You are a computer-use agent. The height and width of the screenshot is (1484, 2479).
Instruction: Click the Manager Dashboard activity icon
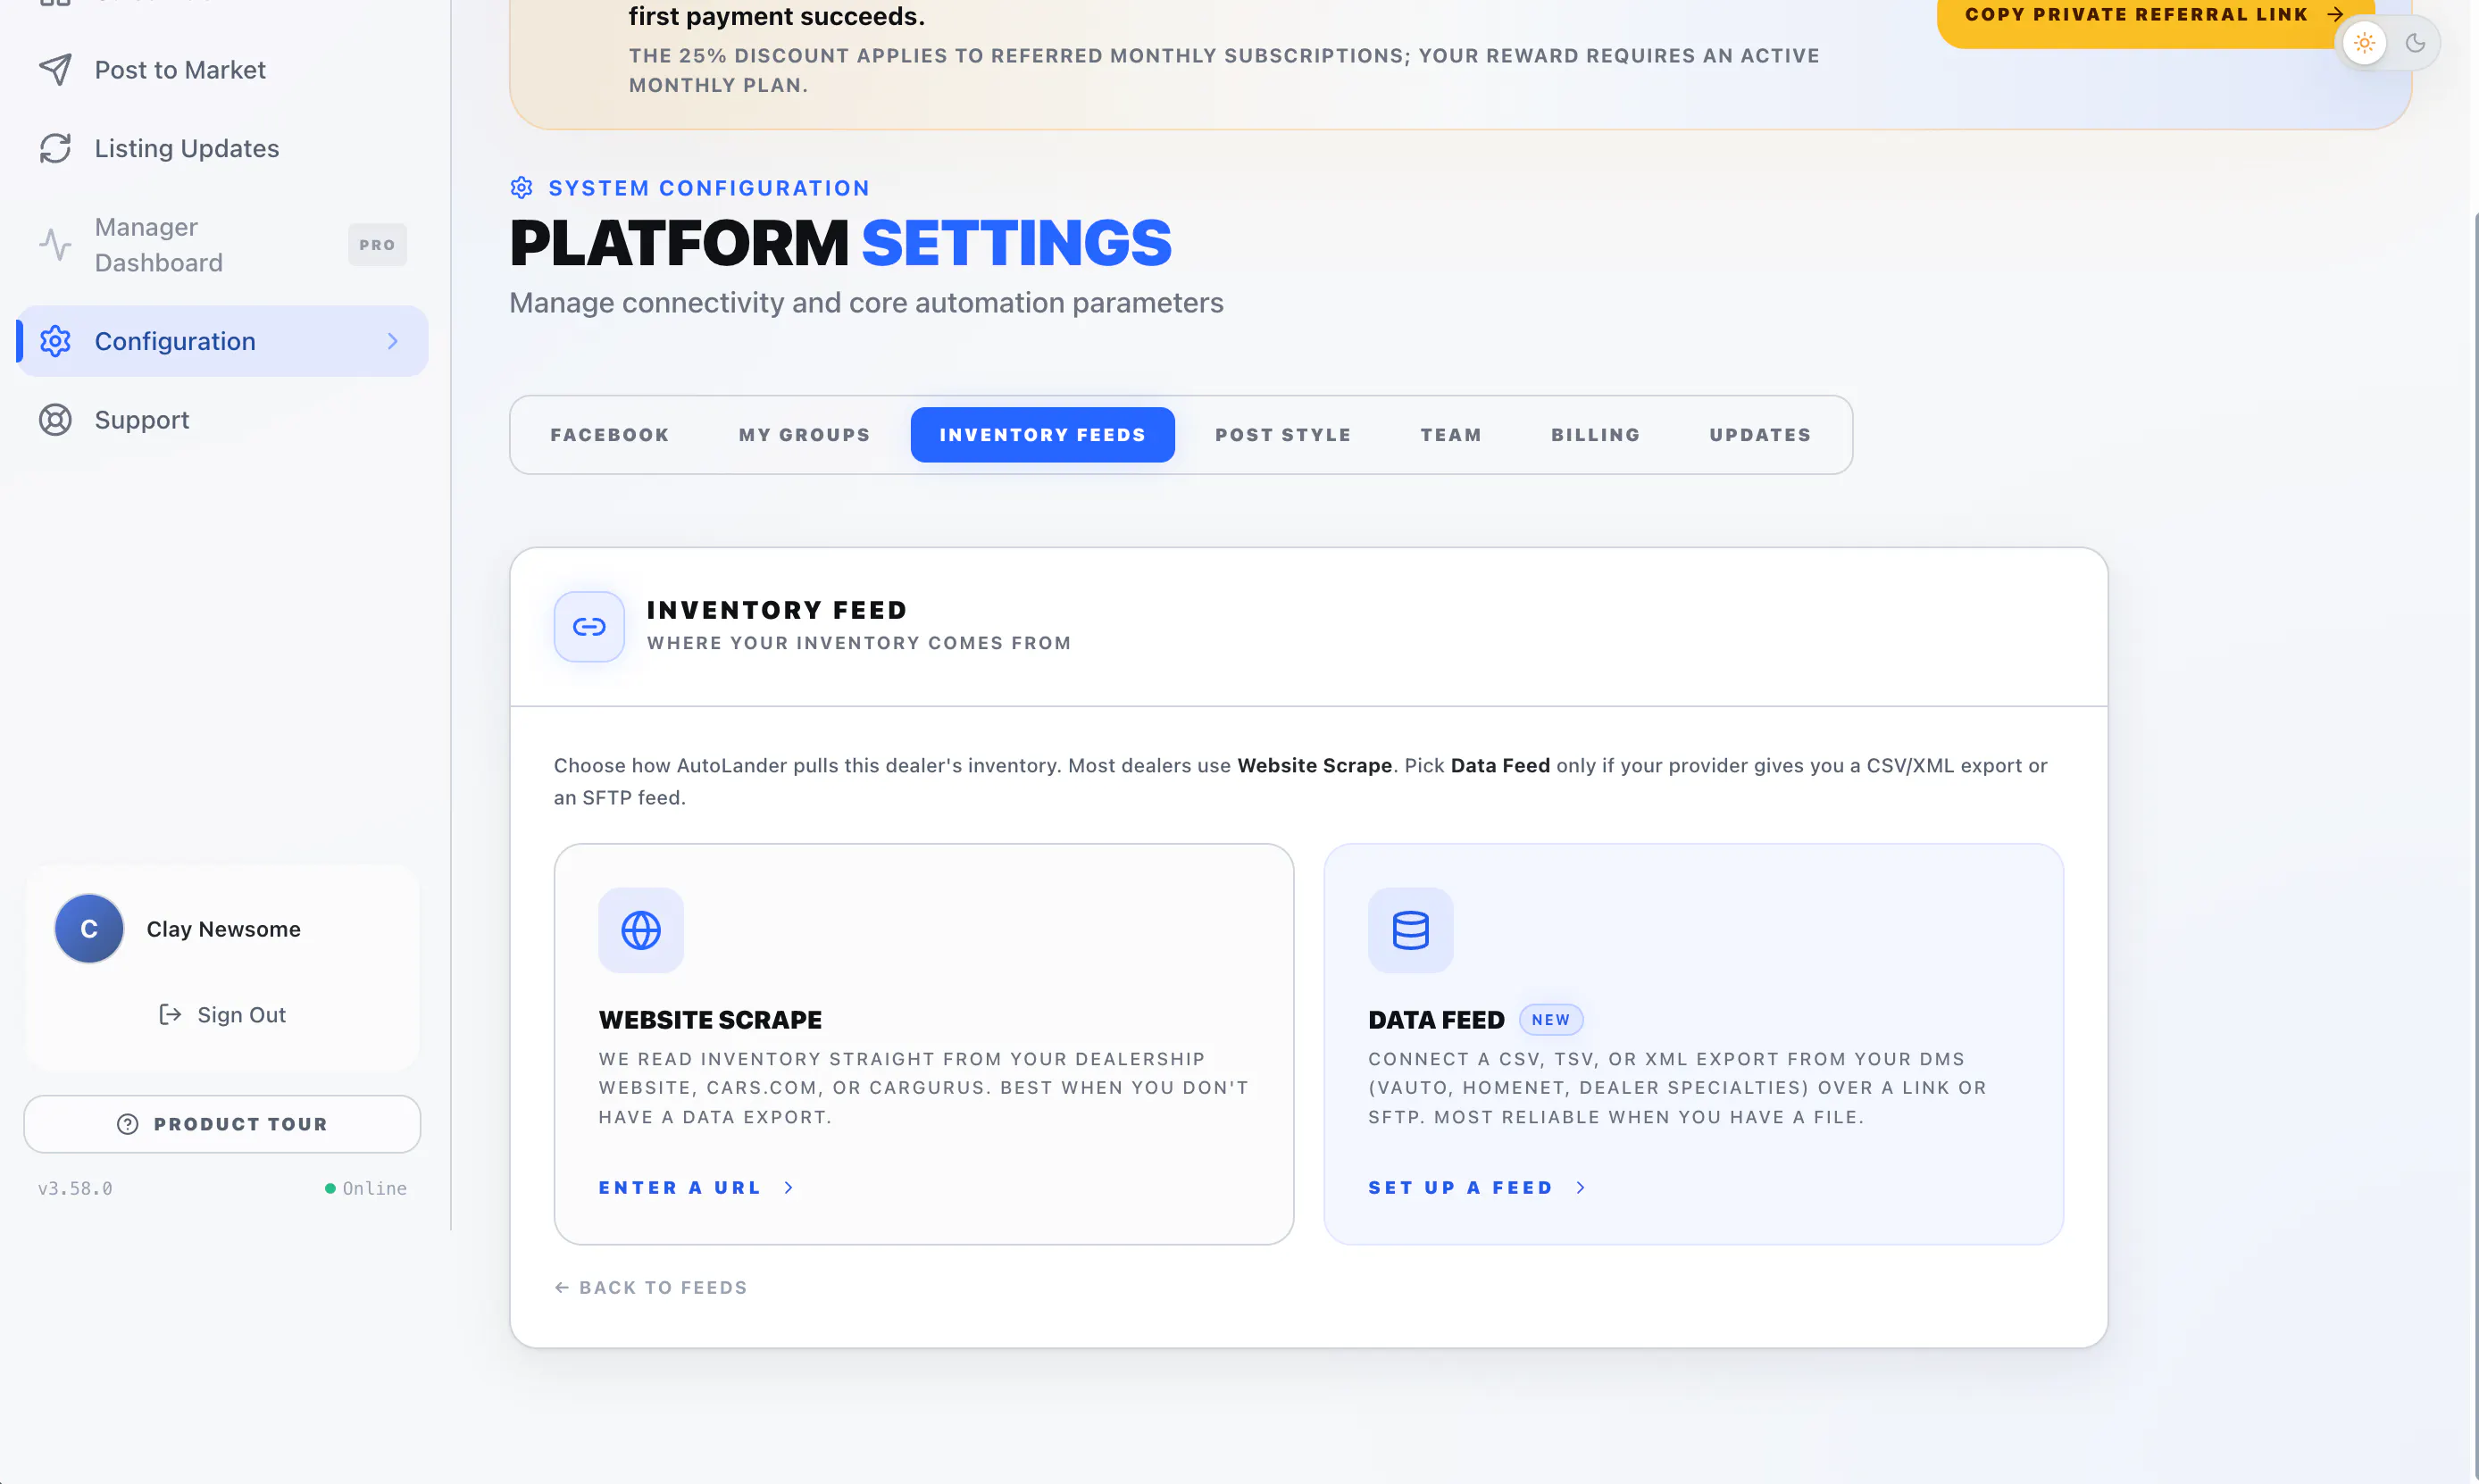[x=55, y=245]
